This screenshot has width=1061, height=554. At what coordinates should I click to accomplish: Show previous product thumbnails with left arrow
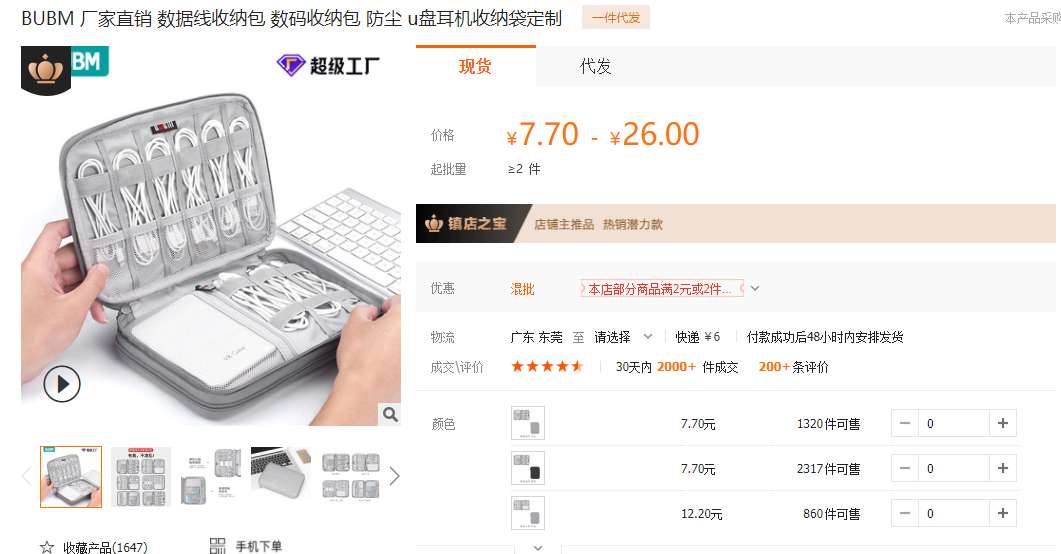click(x=27, y=477)
